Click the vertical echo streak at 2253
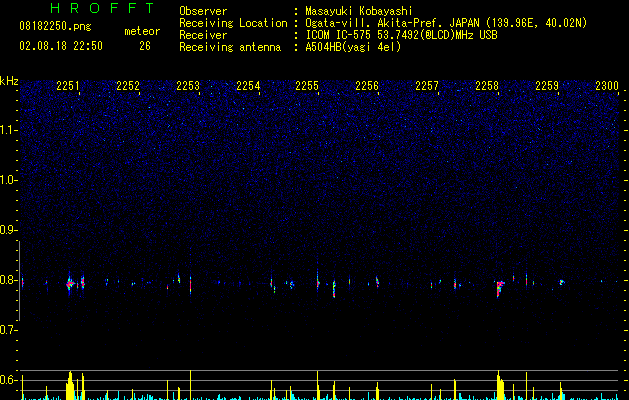Viewport: 629px width, 400px height. click(191, 285)
